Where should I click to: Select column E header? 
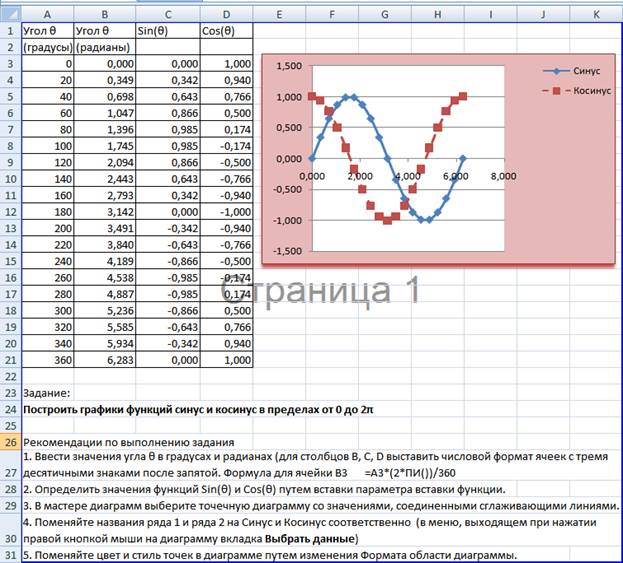coord(279,14)
